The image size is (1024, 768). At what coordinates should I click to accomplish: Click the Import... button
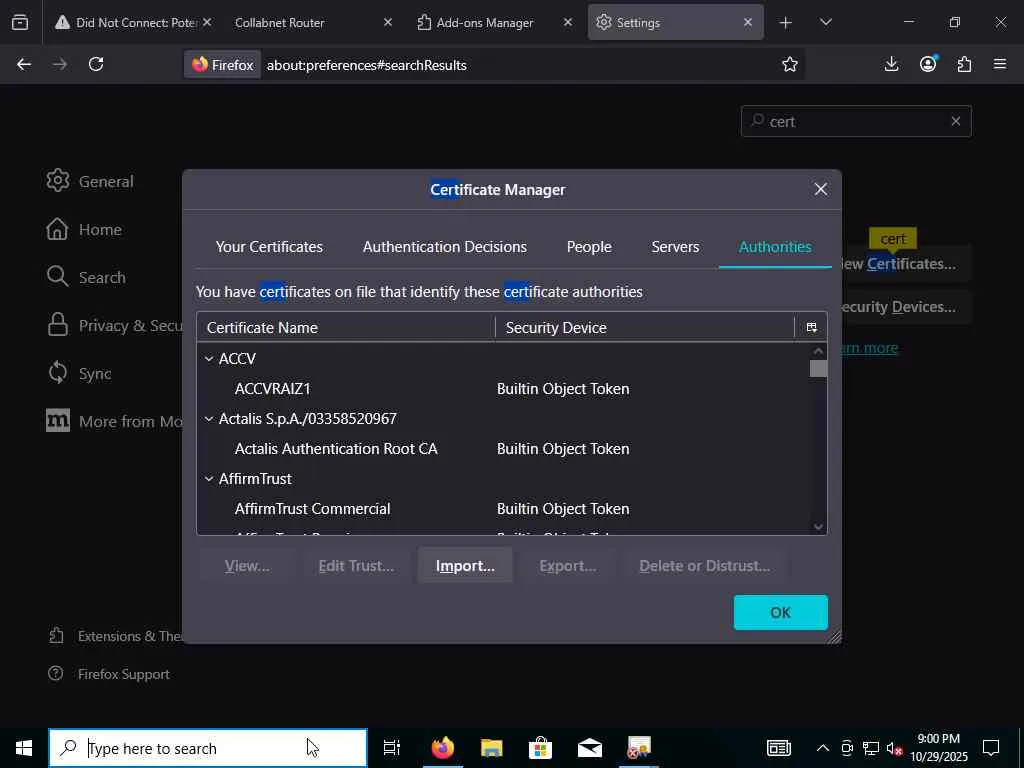point(465,566)
